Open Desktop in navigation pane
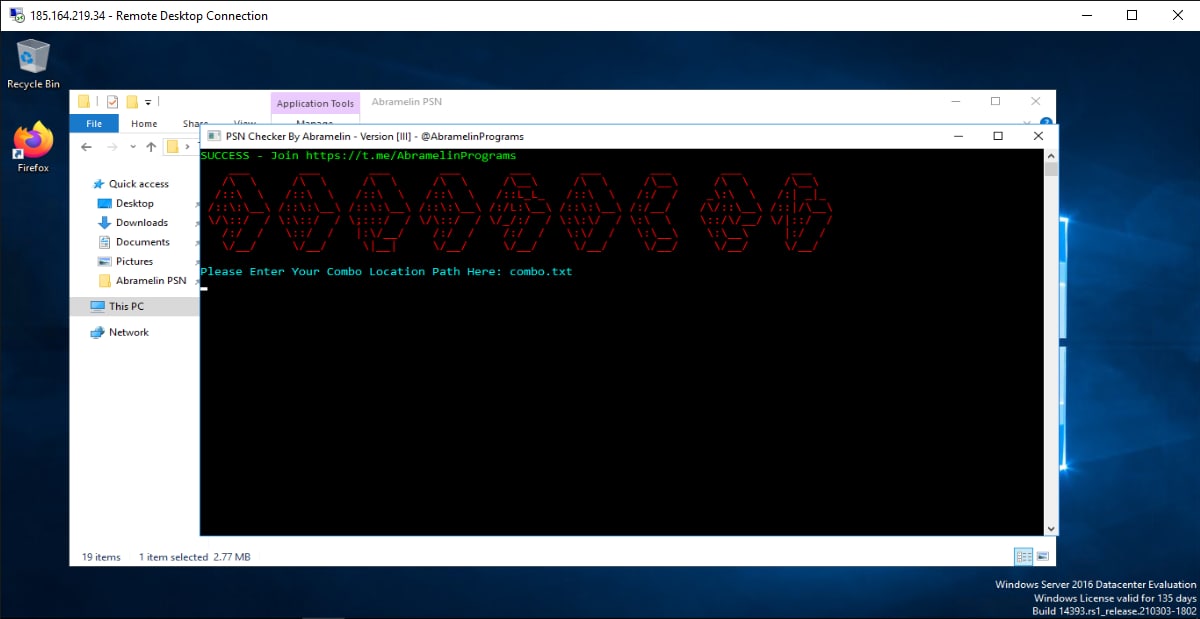The width and height of the screenshot is (1200, 619). point(135,203)
